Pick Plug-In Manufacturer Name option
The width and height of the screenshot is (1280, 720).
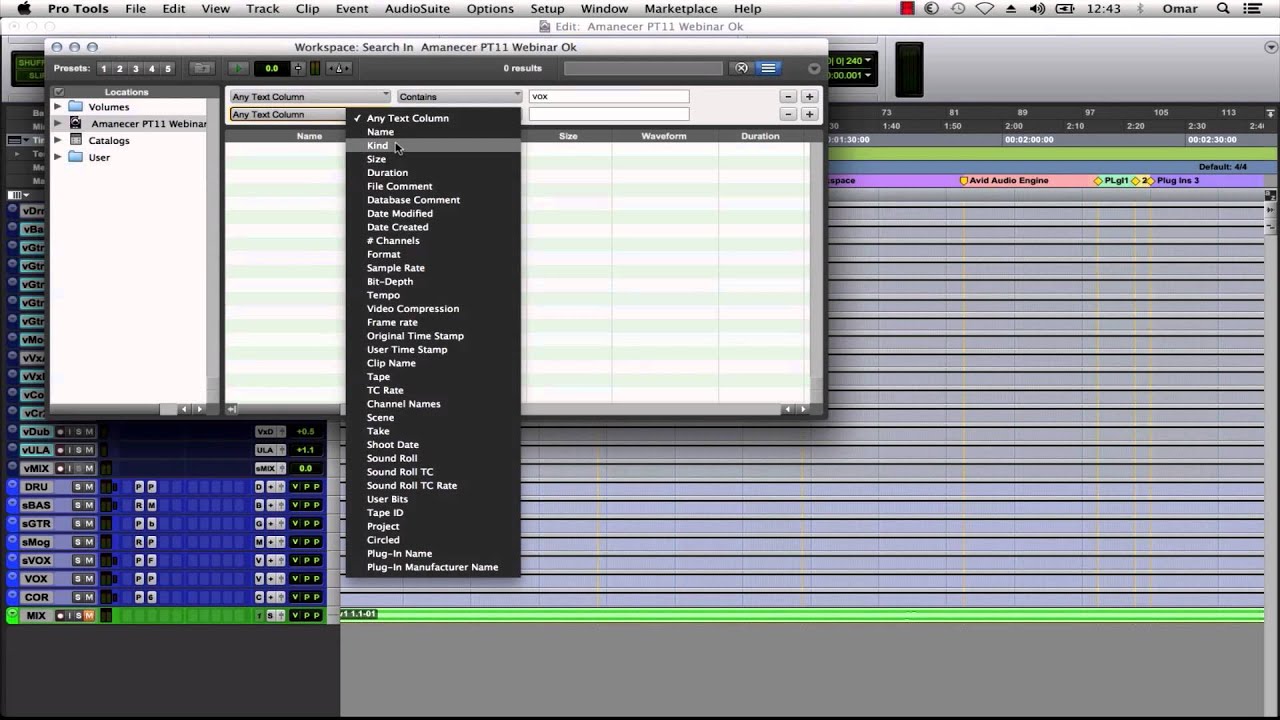click(433, 567)
